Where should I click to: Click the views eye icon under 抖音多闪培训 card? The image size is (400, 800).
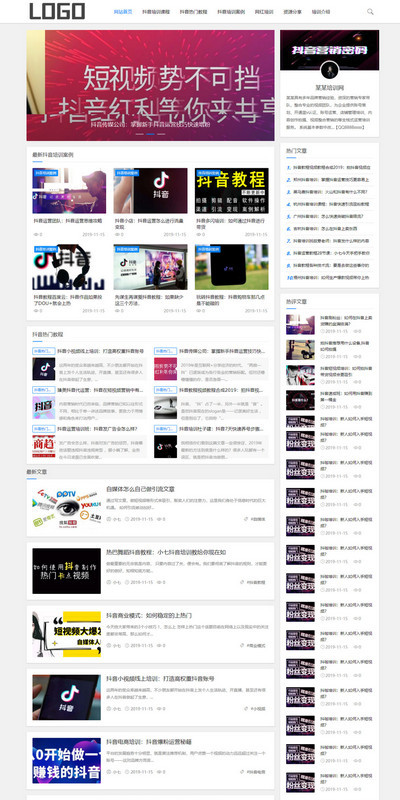pyautogui.click(x=198, y=235)
